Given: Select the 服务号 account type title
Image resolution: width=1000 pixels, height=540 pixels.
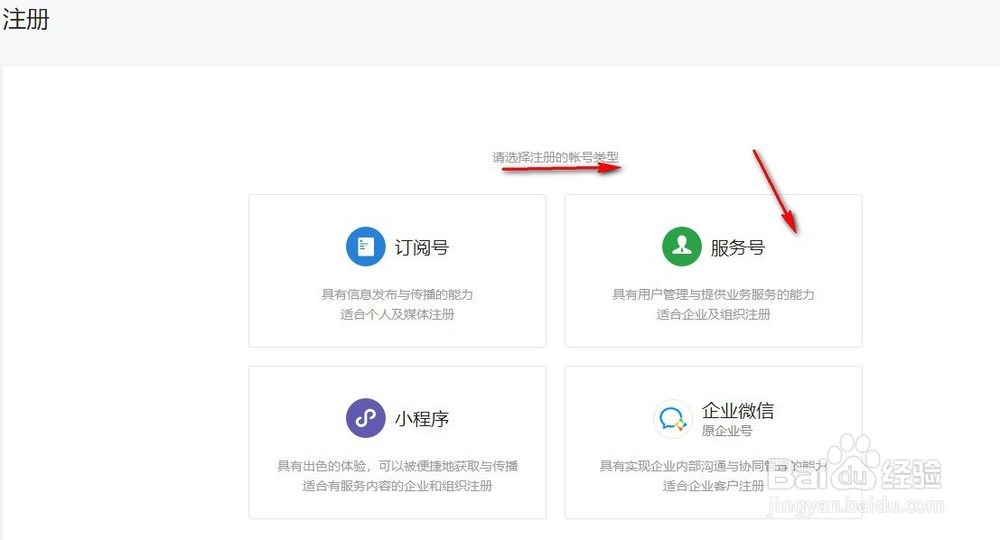Looking at the screenshot, I should click(738, 247).
